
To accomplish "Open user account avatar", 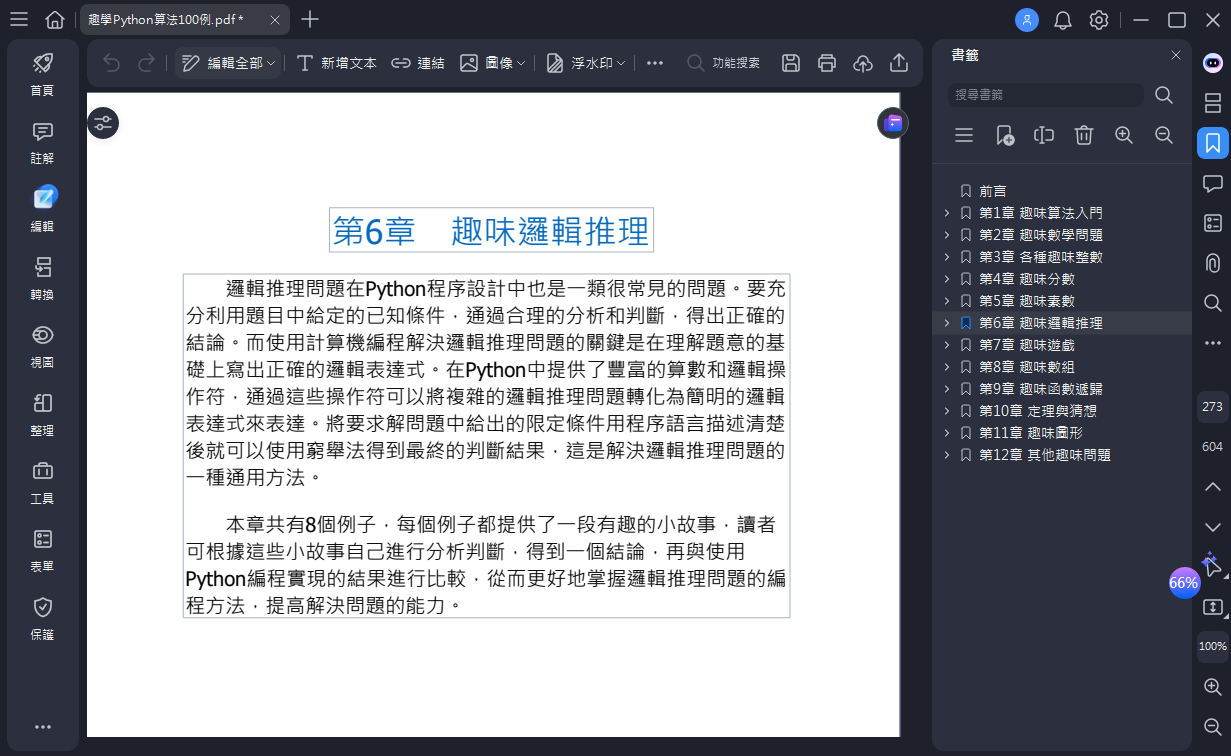I will 1026,20.
